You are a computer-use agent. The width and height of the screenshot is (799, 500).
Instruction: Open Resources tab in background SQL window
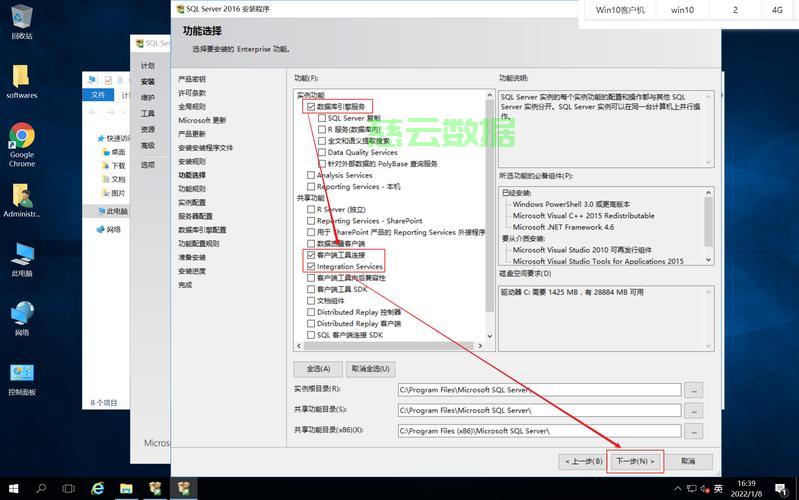148,129
